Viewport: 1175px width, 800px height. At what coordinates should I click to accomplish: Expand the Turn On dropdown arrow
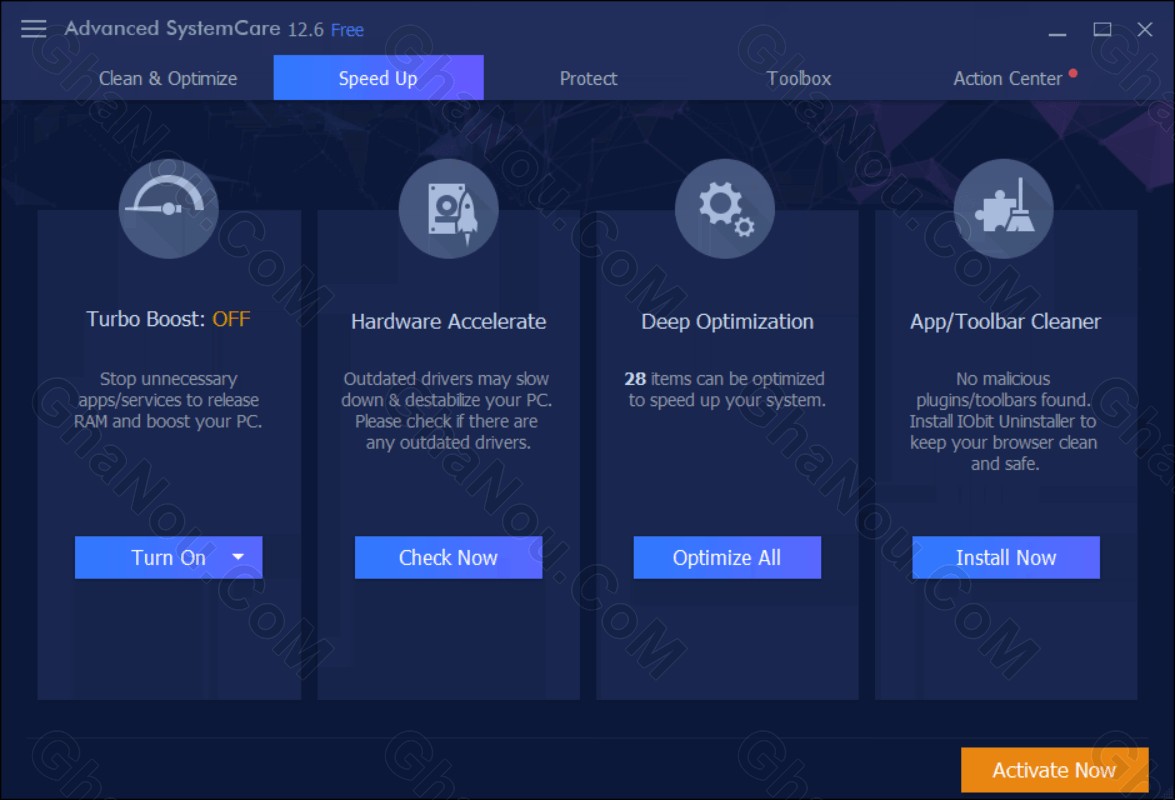[238, 557]
